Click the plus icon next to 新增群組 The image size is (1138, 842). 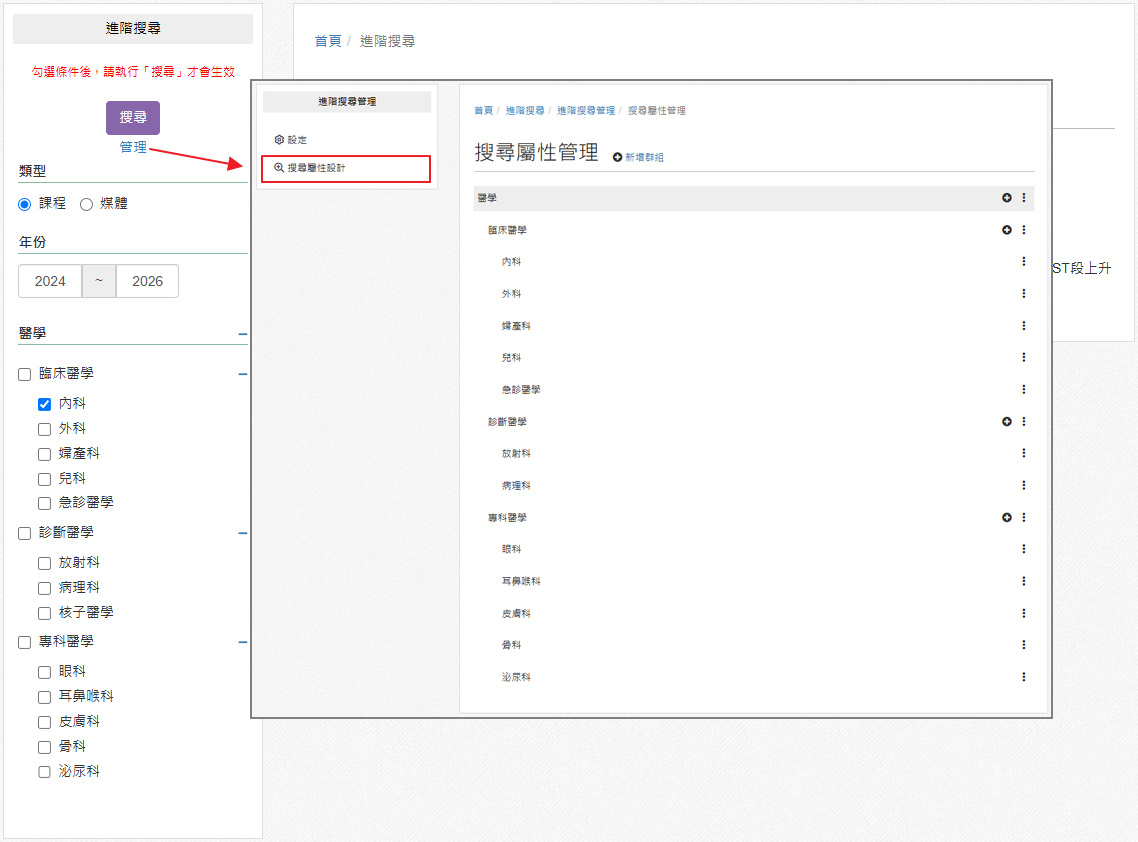coord(618,157)
